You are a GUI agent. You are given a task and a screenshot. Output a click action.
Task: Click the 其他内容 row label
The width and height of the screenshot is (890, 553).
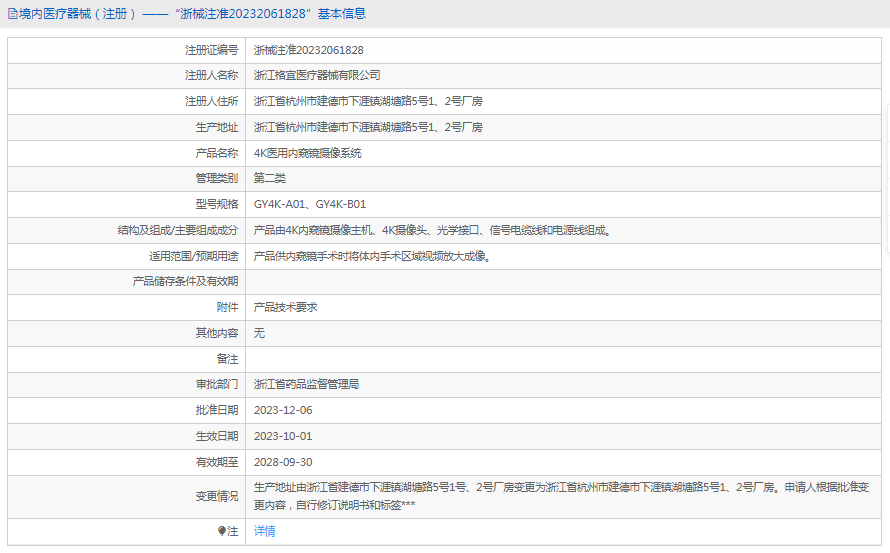(x=217, y=333)
